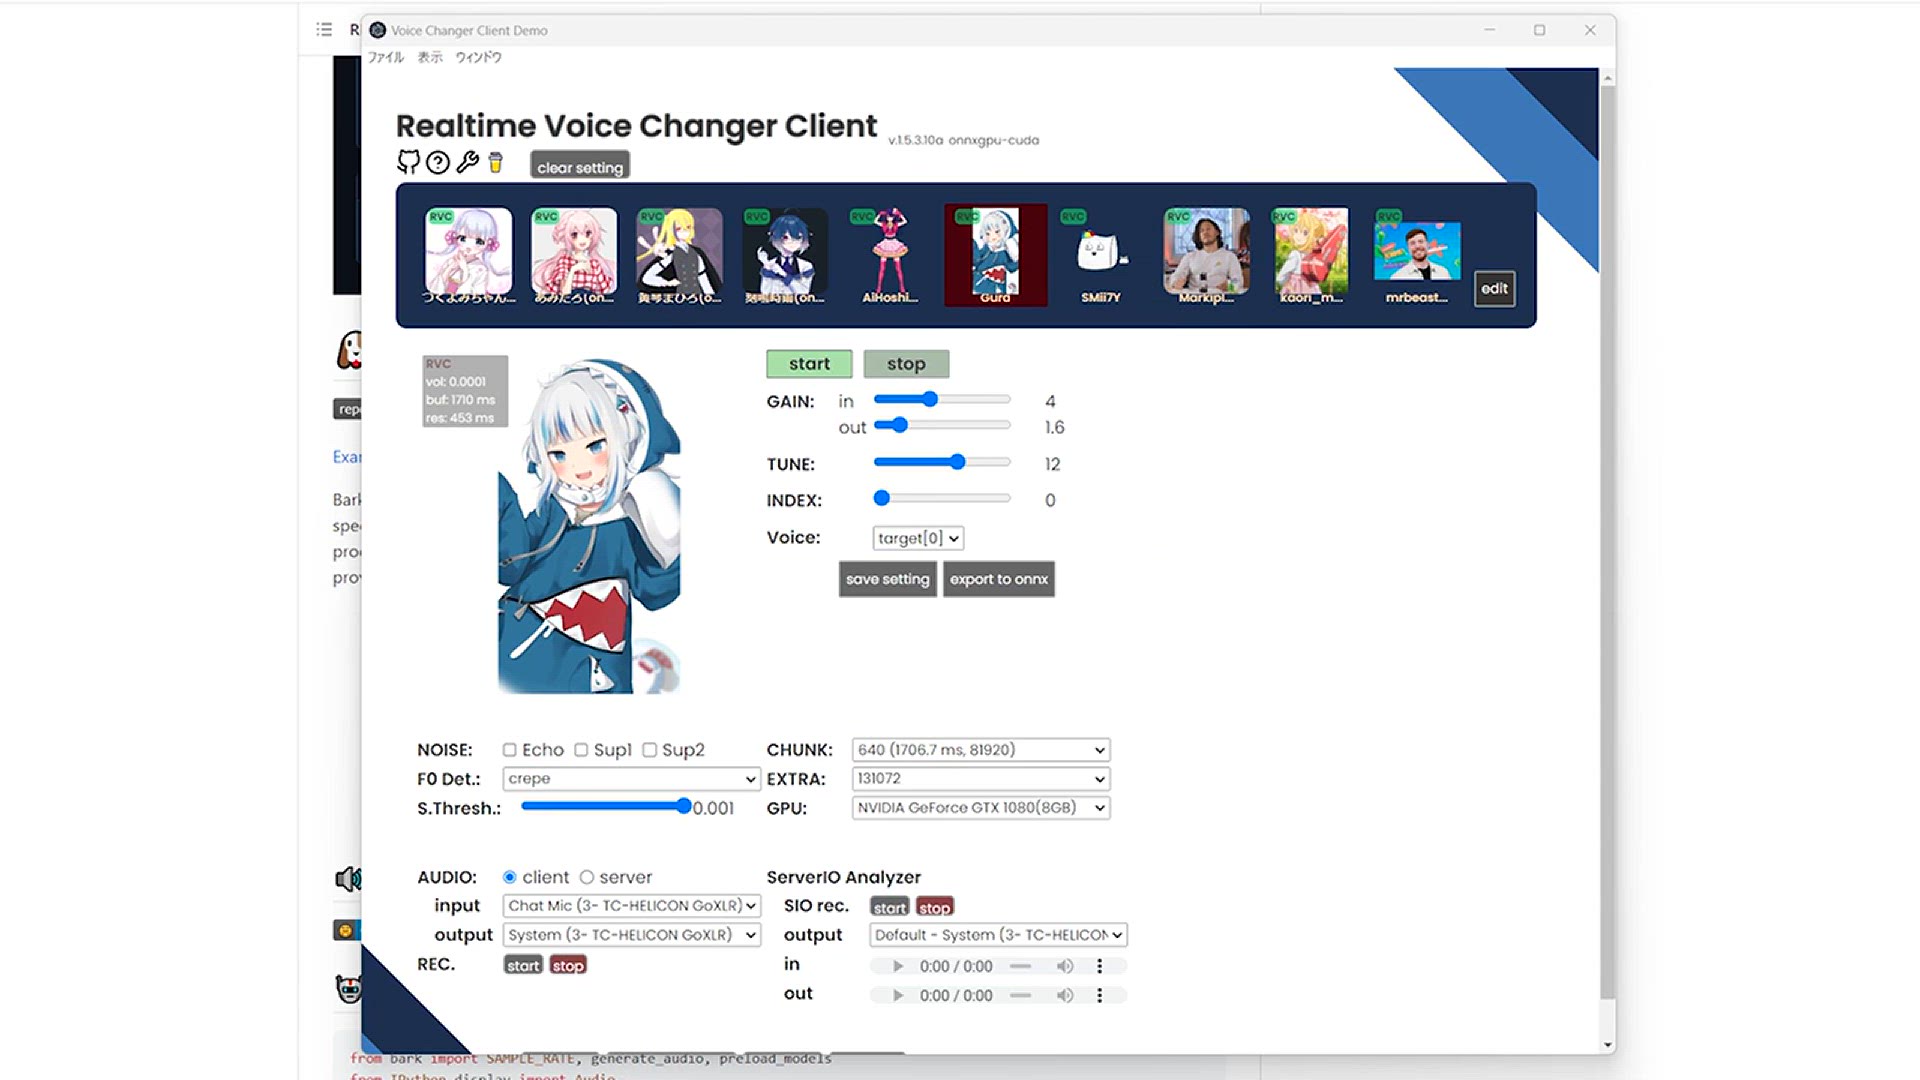Click the 'in' audio seek bar
Viewport: 1920px width, 1080px height.
point(1020,966)
